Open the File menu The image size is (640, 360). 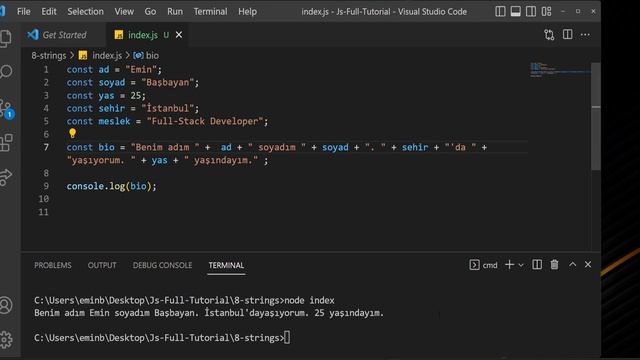pyautogui.click(x=24, y=11)
